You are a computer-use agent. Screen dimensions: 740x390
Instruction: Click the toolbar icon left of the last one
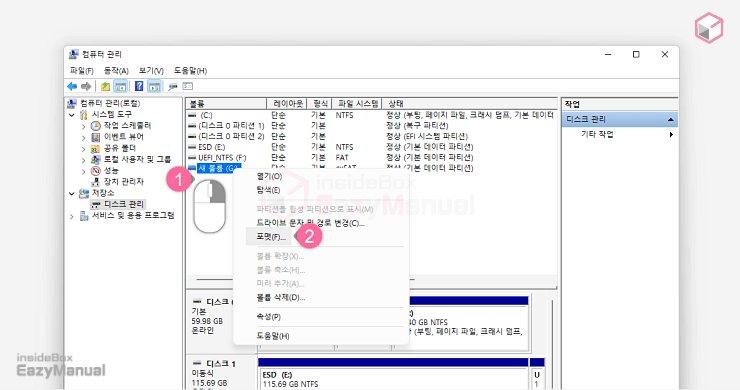tap(173, 86)
